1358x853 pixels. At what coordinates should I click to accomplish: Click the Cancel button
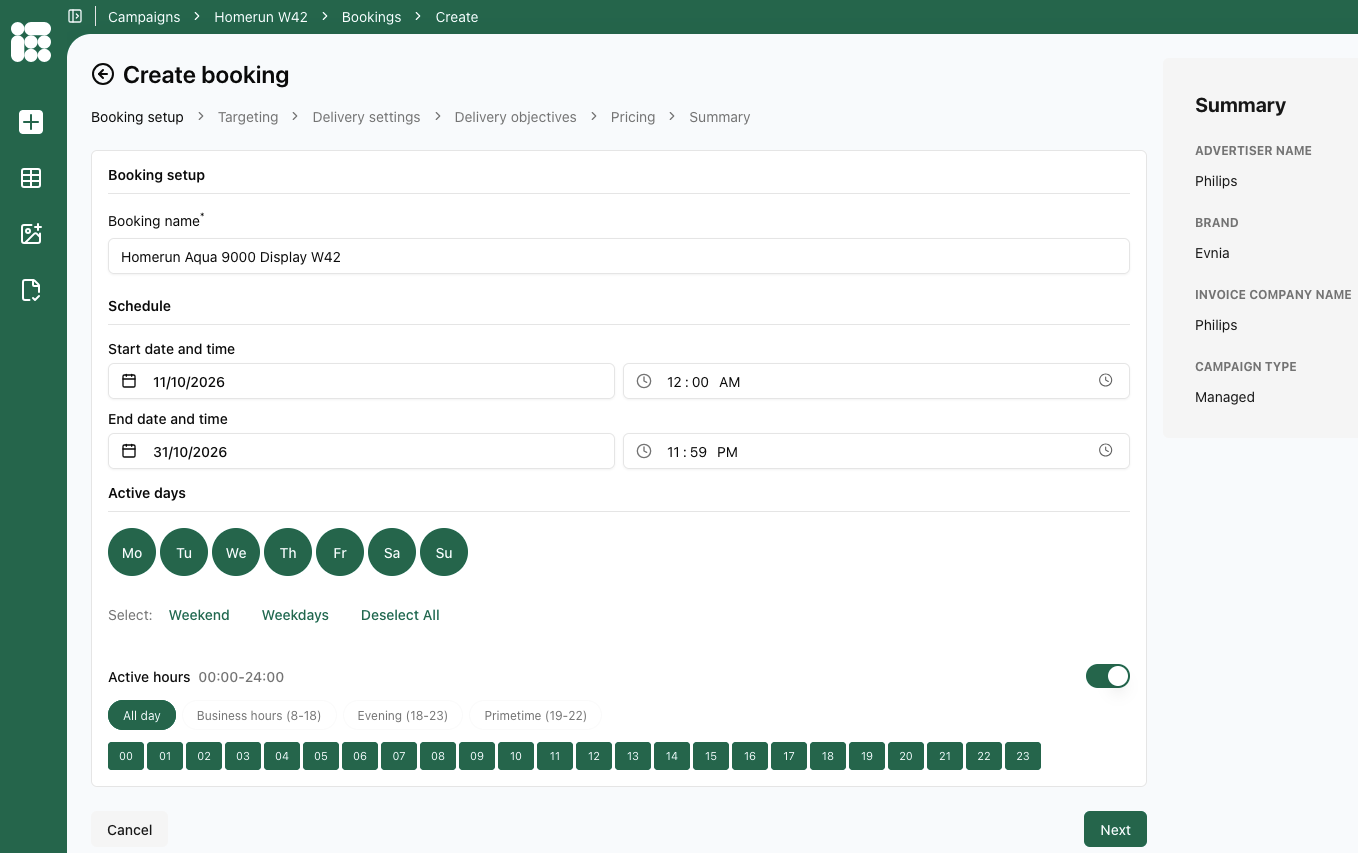[130, 829]
